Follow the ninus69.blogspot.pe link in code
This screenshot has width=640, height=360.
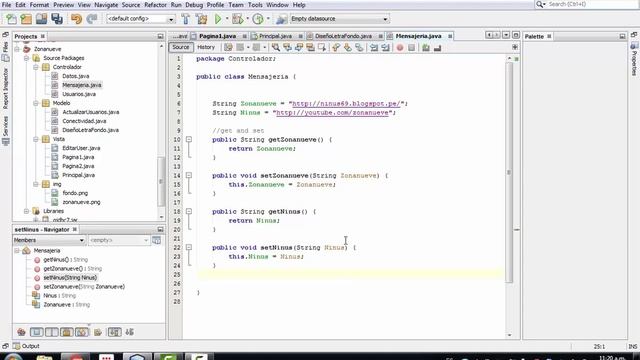click(x=346, y=104)
